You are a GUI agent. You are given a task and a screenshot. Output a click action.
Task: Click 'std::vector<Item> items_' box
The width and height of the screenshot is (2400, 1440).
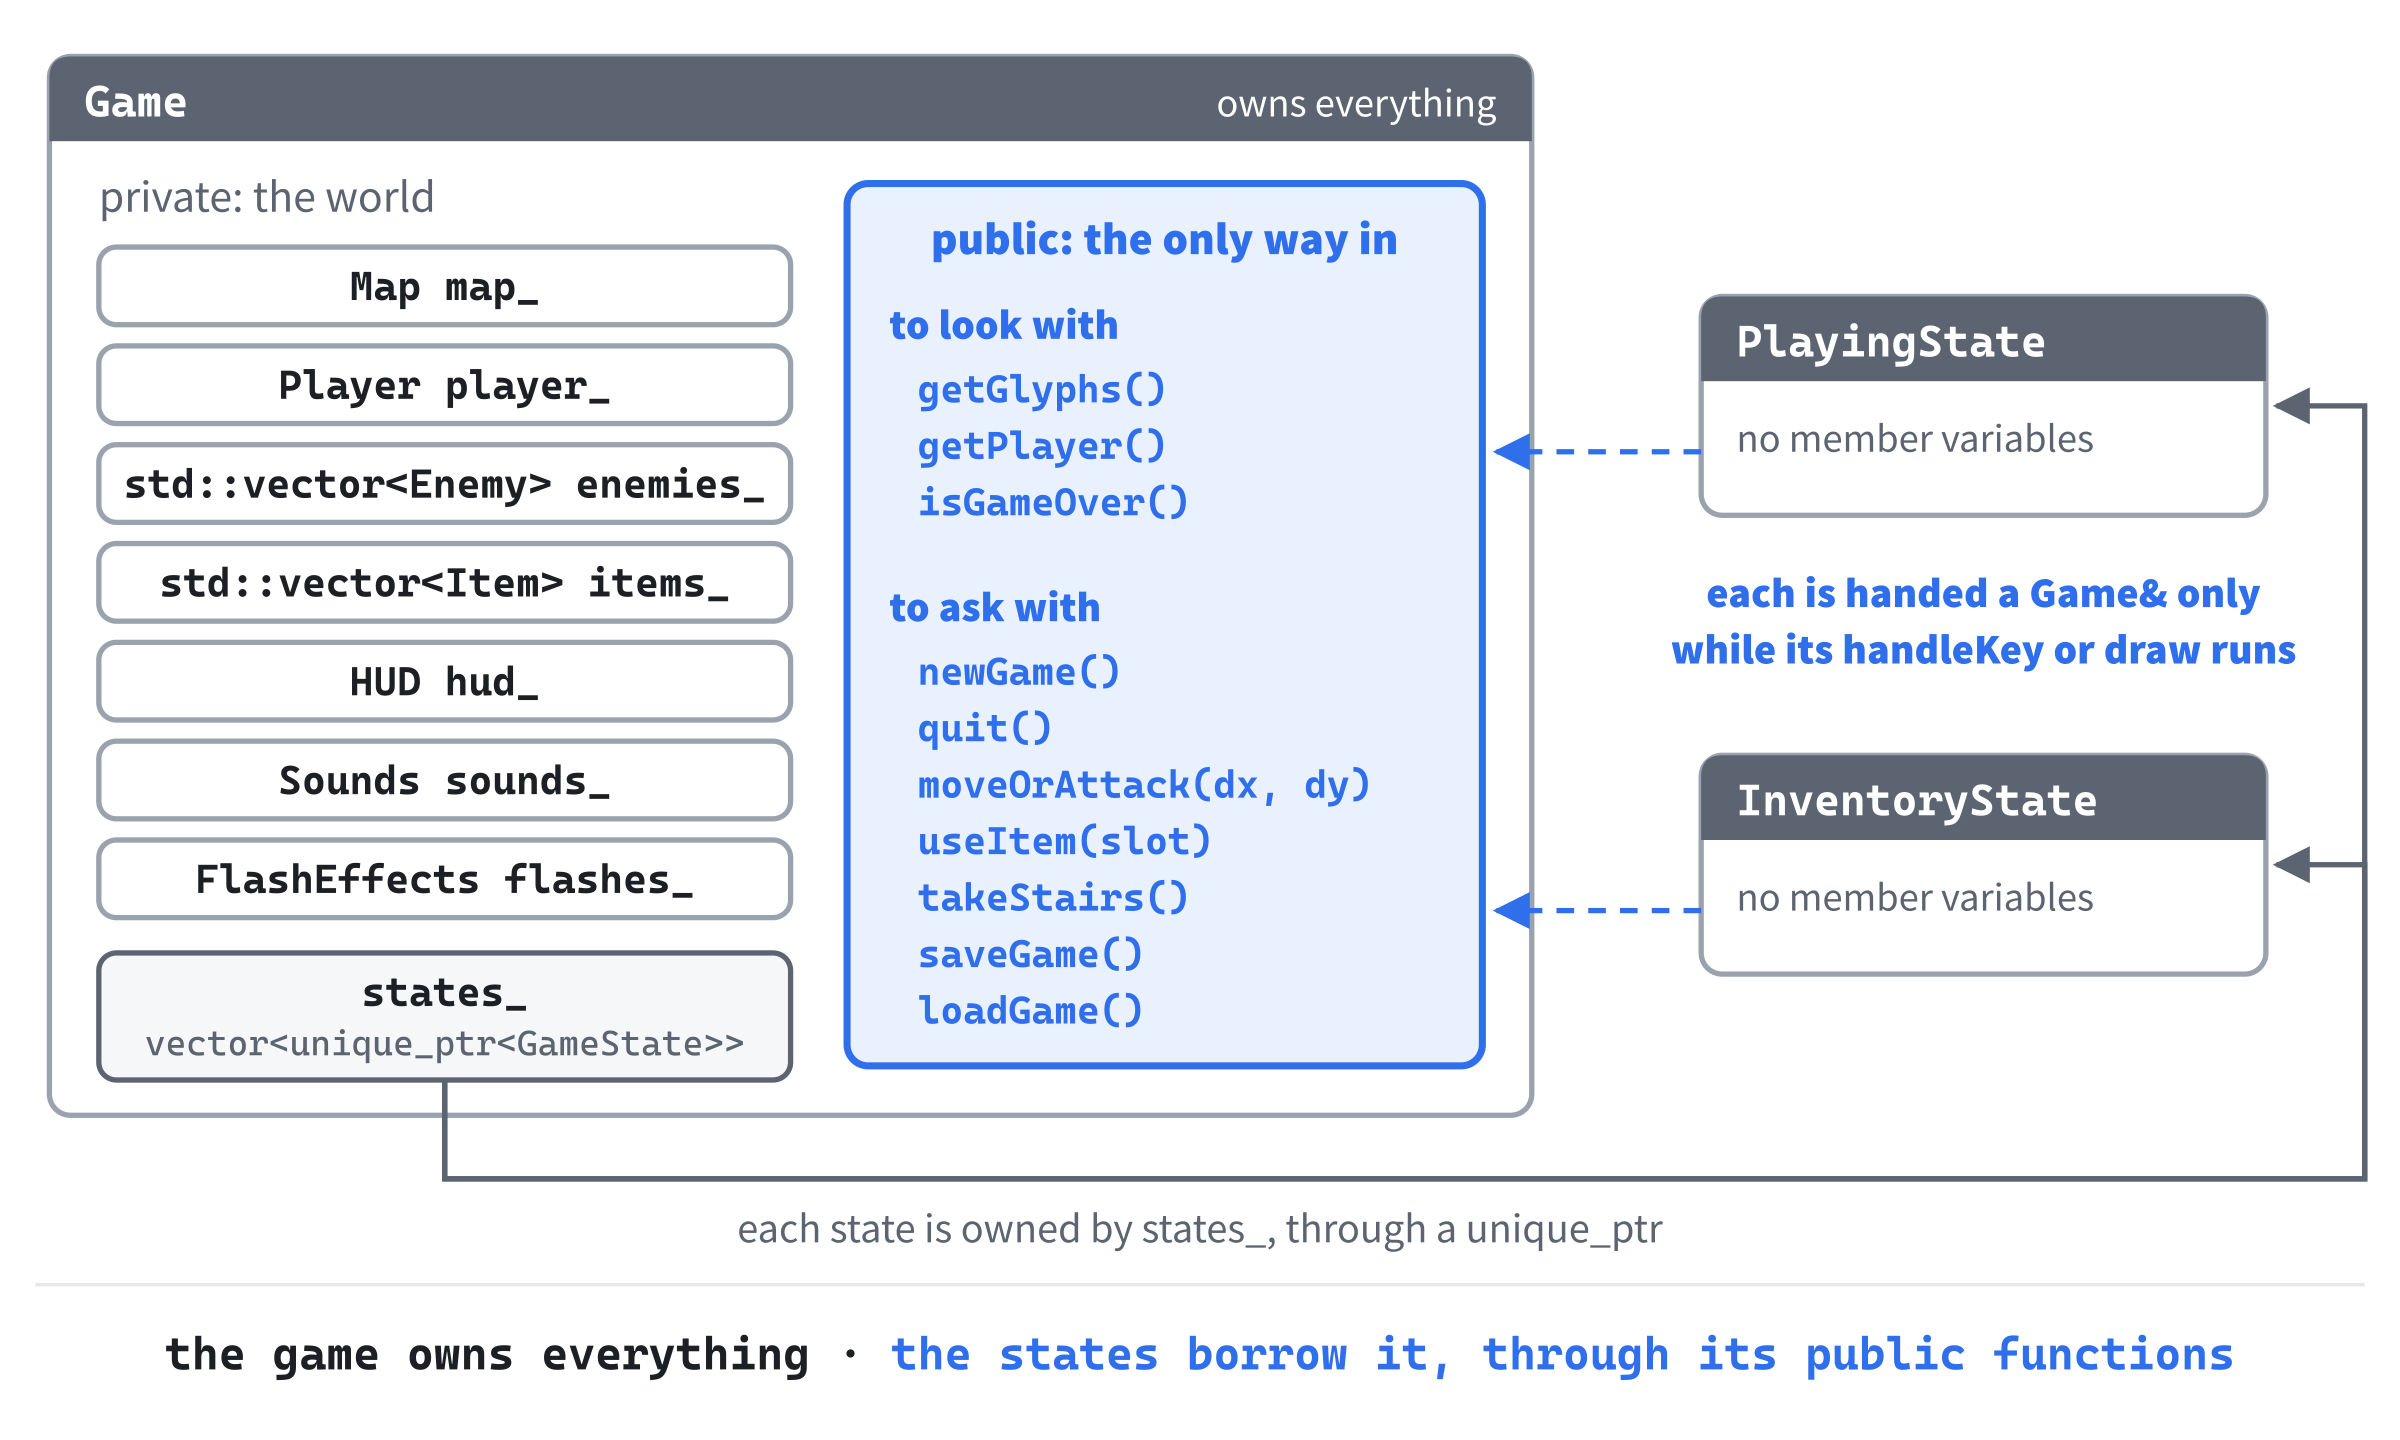click(x=444, y=584)
